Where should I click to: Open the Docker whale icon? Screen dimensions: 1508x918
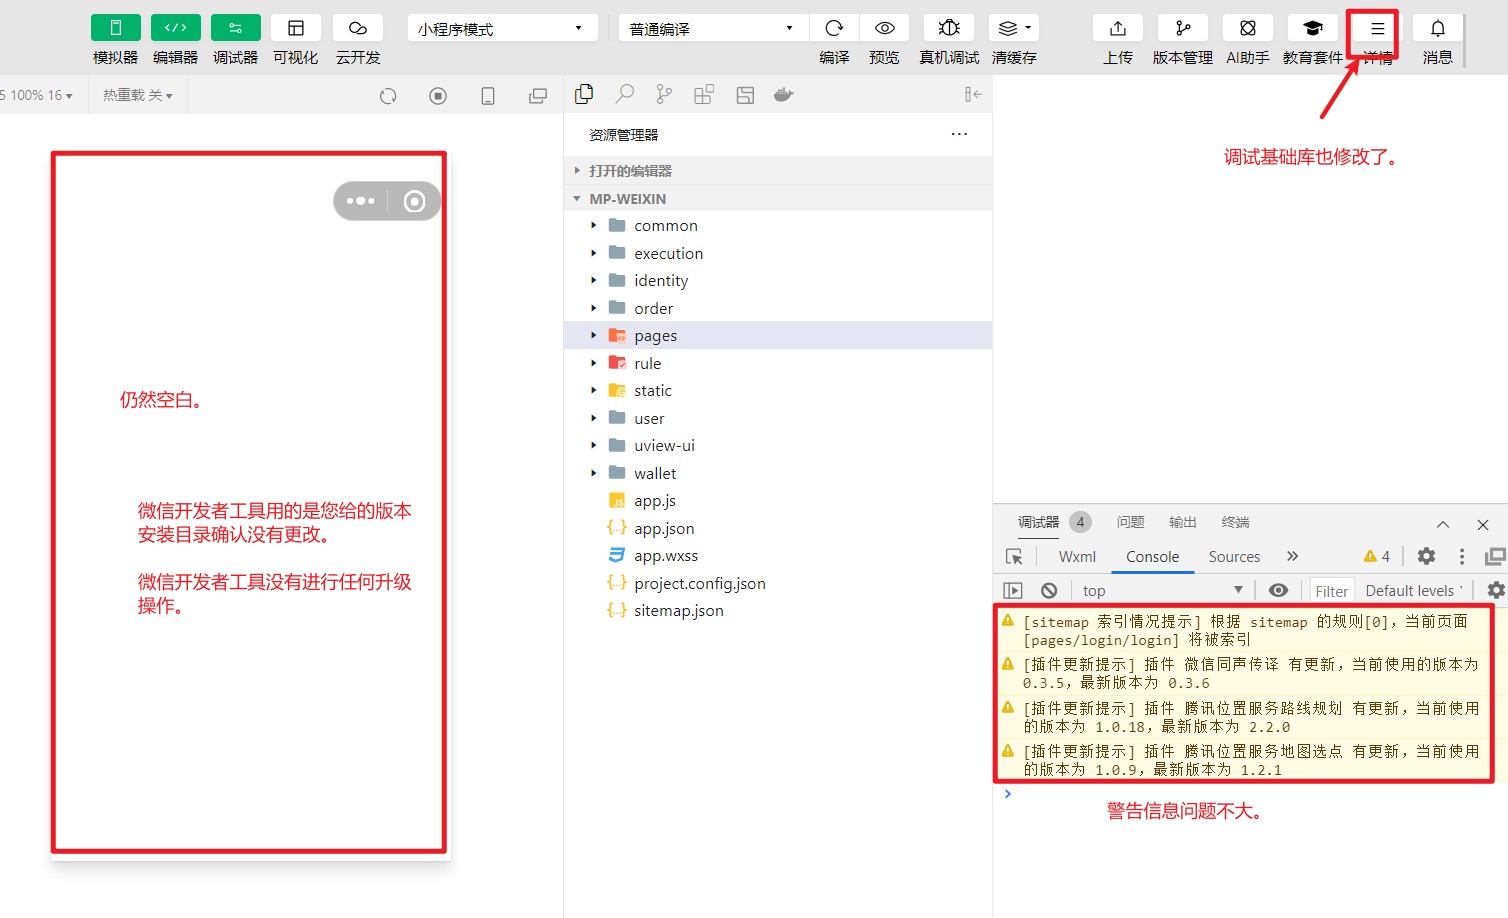(784, 94)
